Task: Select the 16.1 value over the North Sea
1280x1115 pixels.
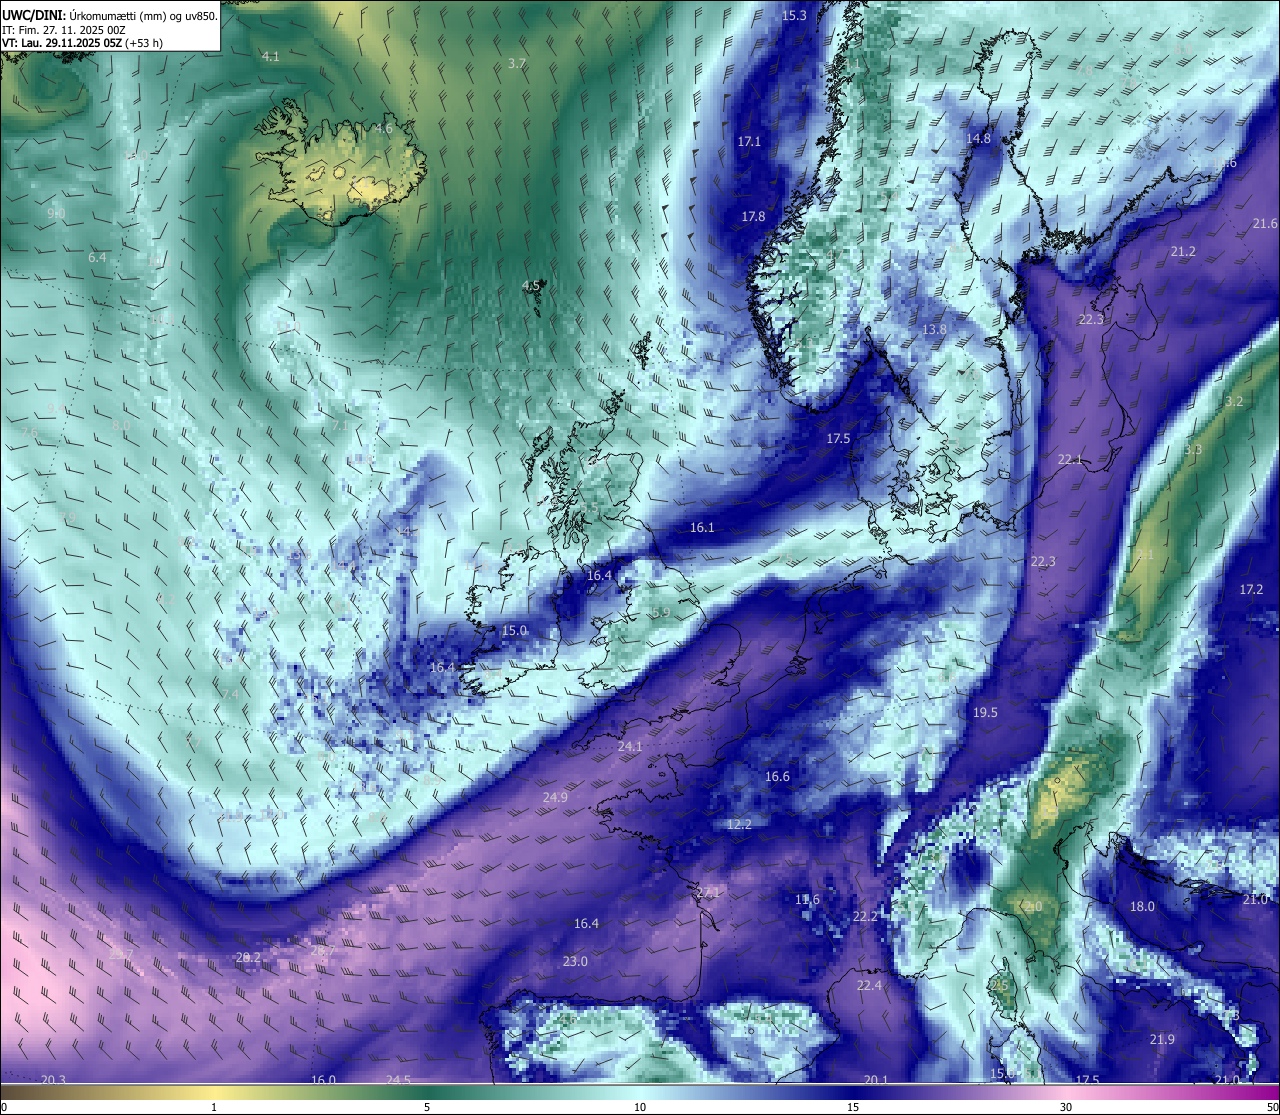Action: [702, 528]
